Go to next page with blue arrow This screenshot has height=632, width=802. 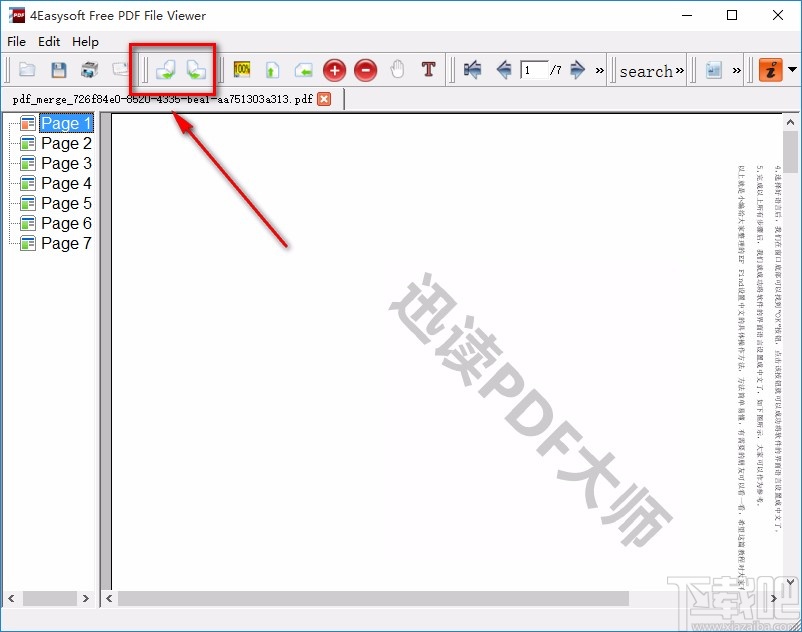click(576, 70)
